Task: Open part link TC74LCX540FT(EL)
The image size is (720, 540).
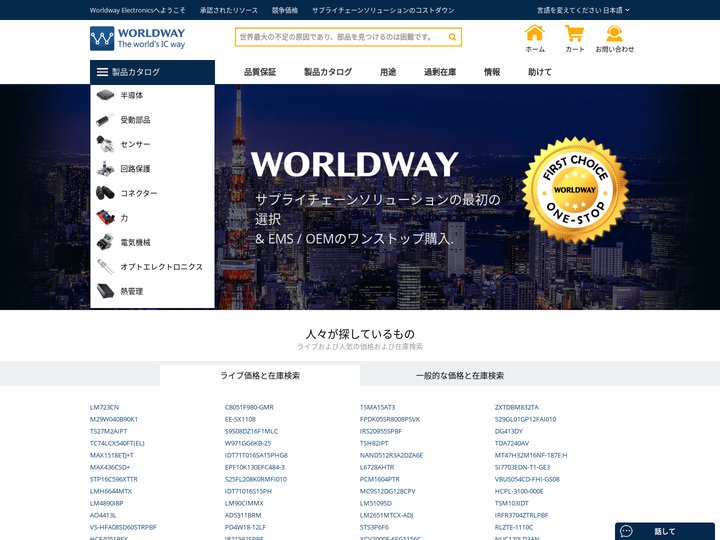Action: (117, 443)
